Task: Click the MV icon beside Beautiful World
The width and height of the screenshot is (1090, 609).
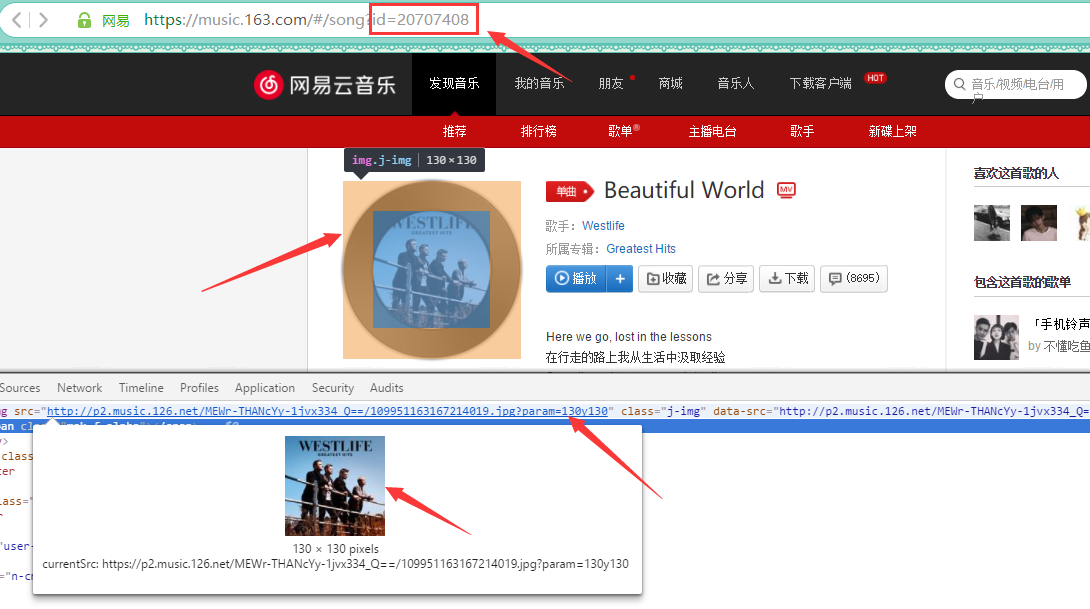Action: (786, 190)
